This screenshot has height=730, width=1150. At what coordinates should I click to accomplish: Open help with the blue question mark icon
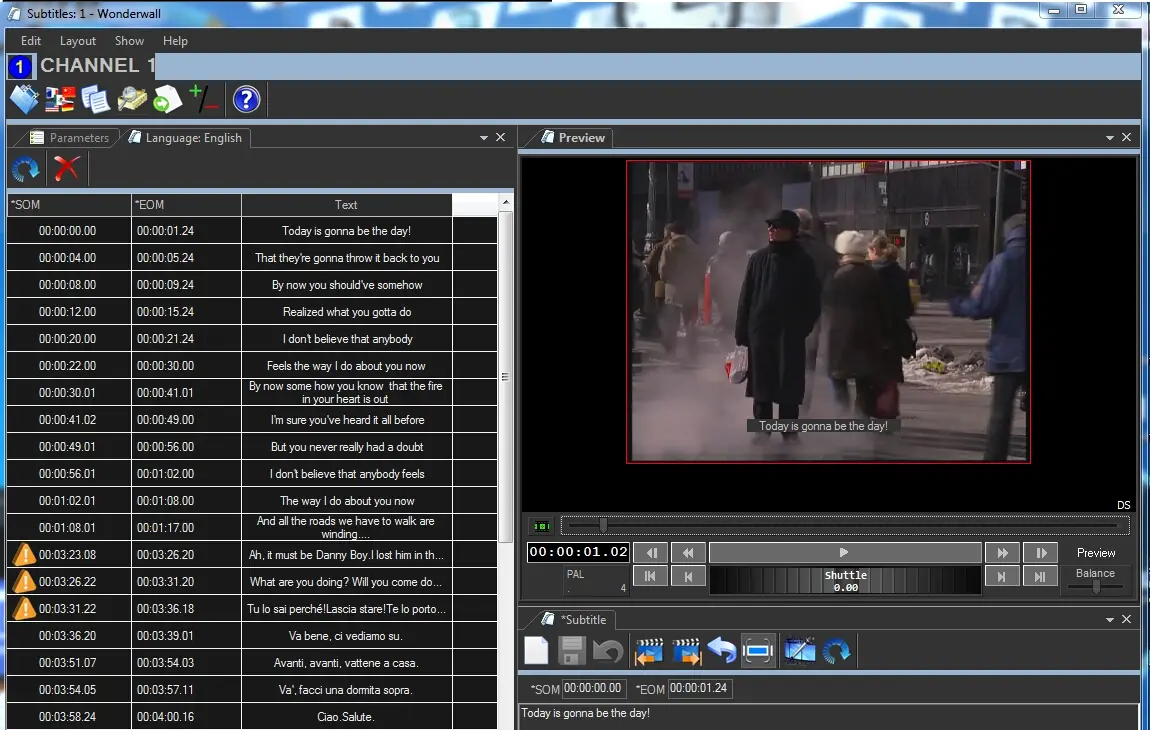pyautogui.click(x=246, y=99)
